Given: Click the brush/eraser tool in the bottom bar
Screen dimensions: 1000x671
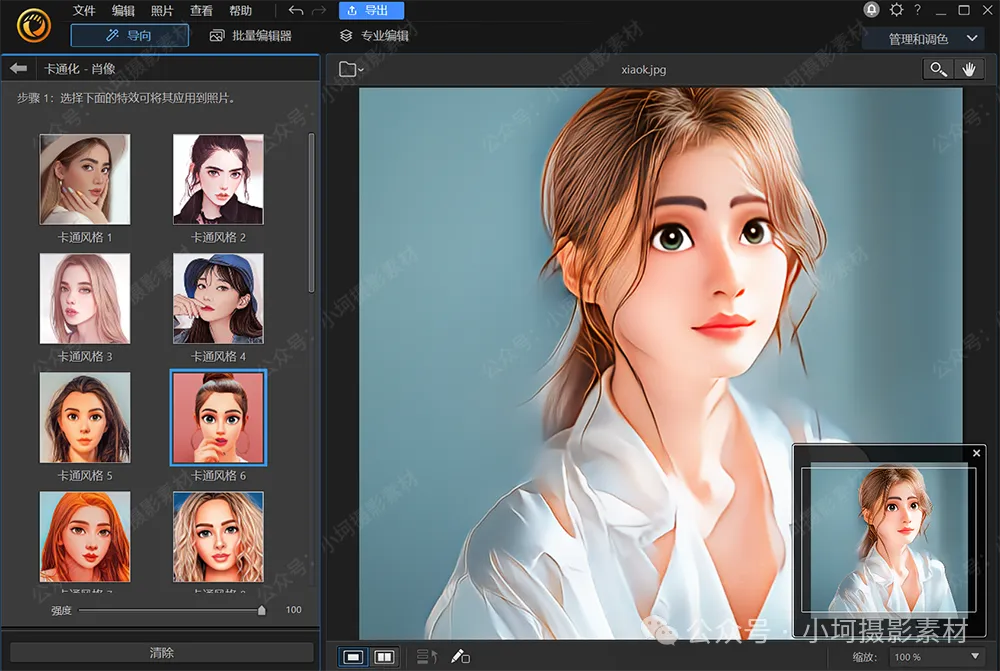Looking at the screenshot, I should click(x=460, y=657).
